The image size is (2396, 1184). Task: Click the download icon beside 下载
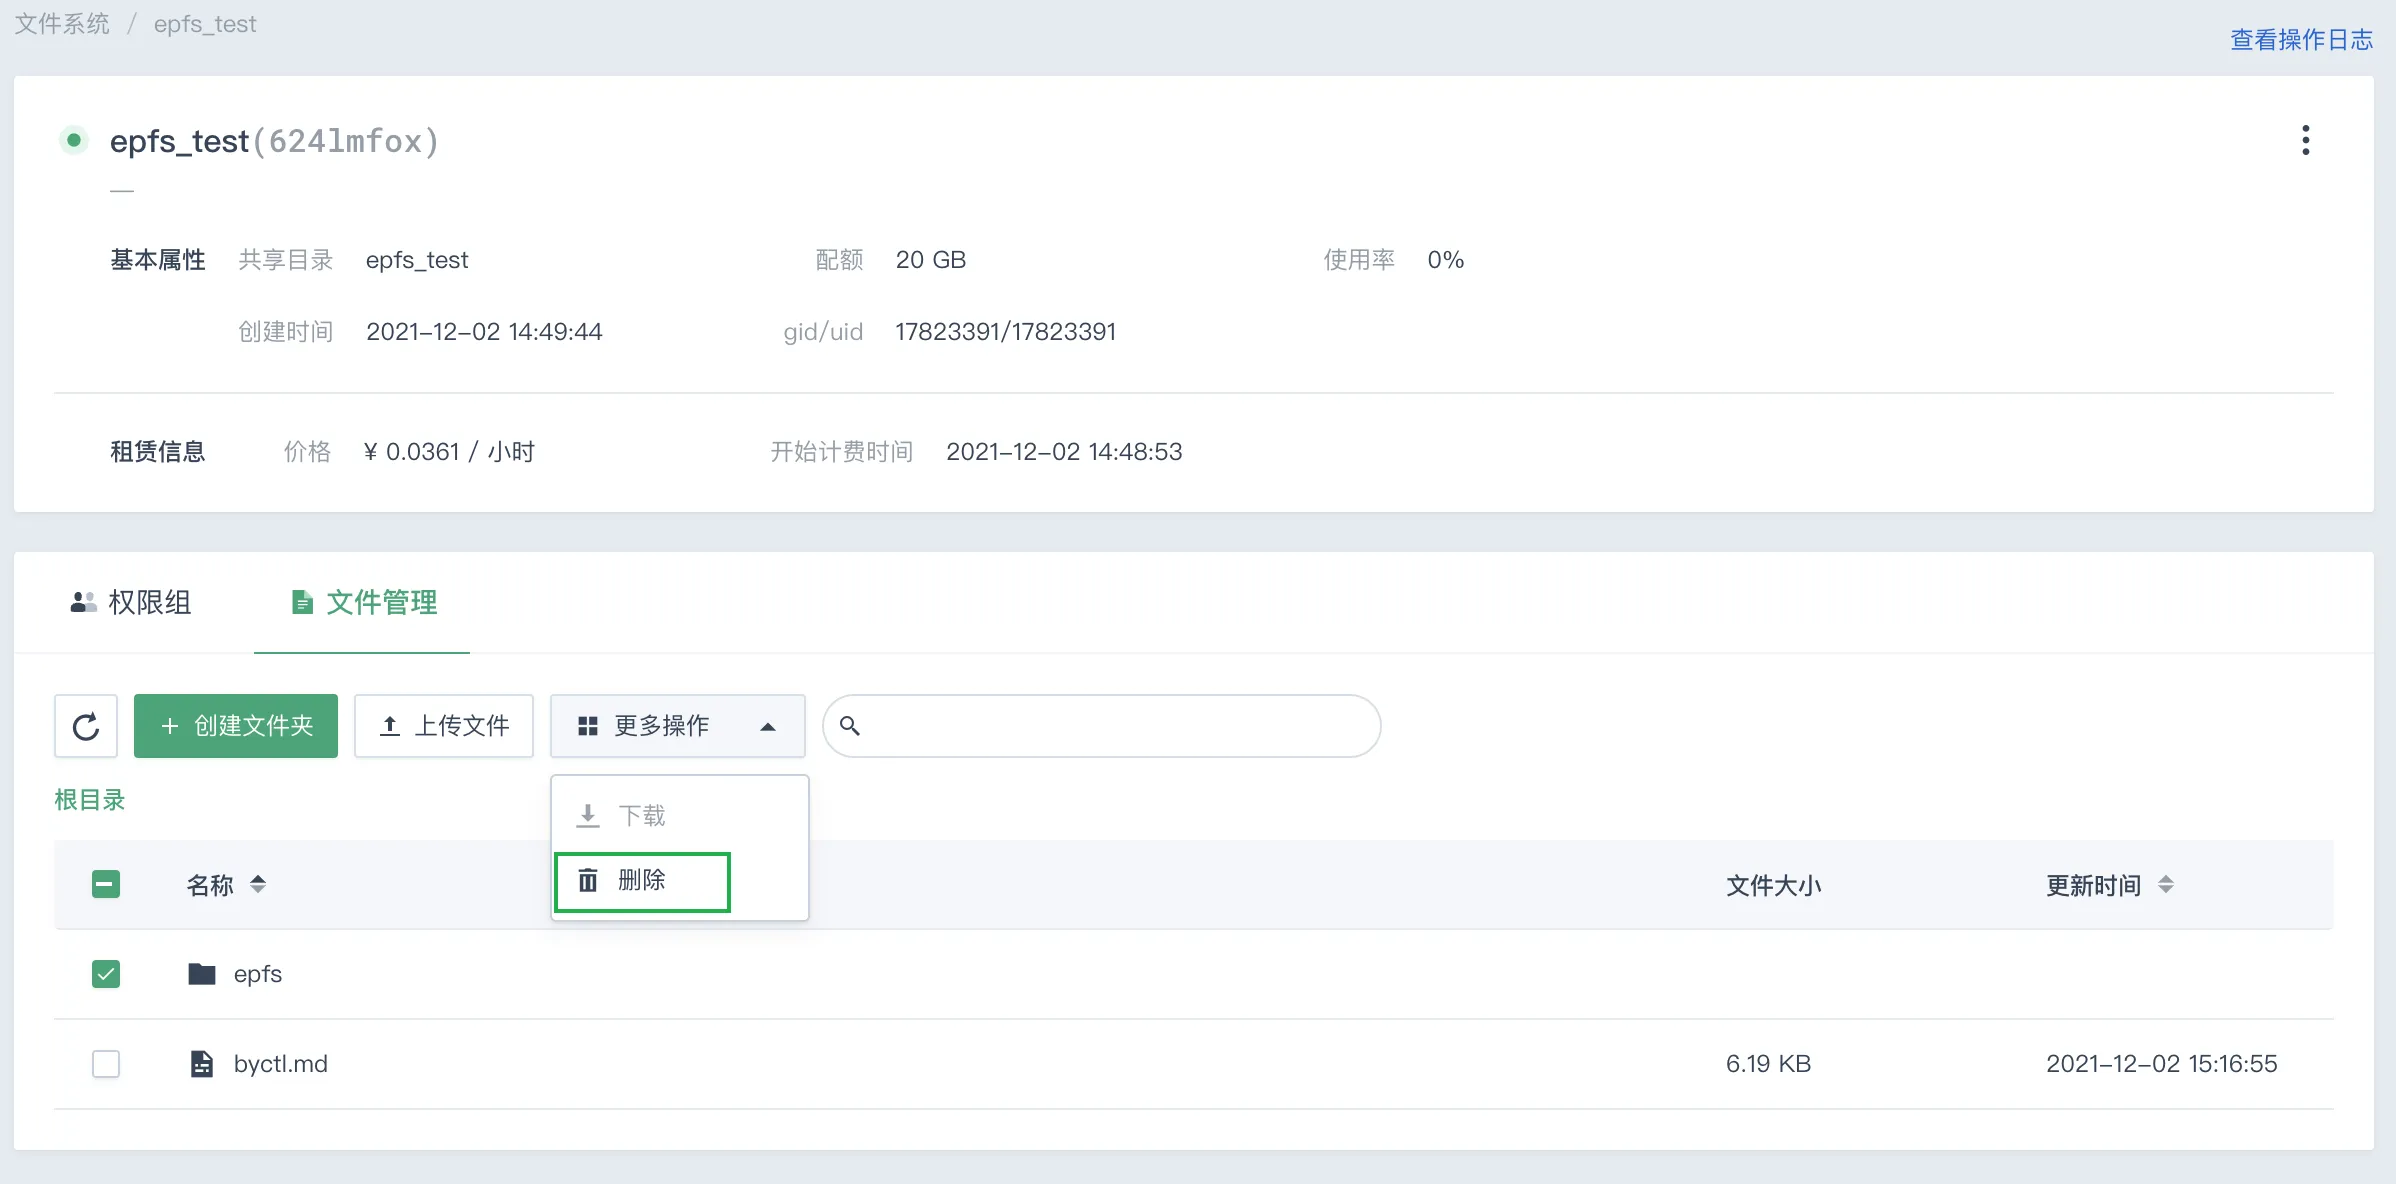(x=588, y=816)
